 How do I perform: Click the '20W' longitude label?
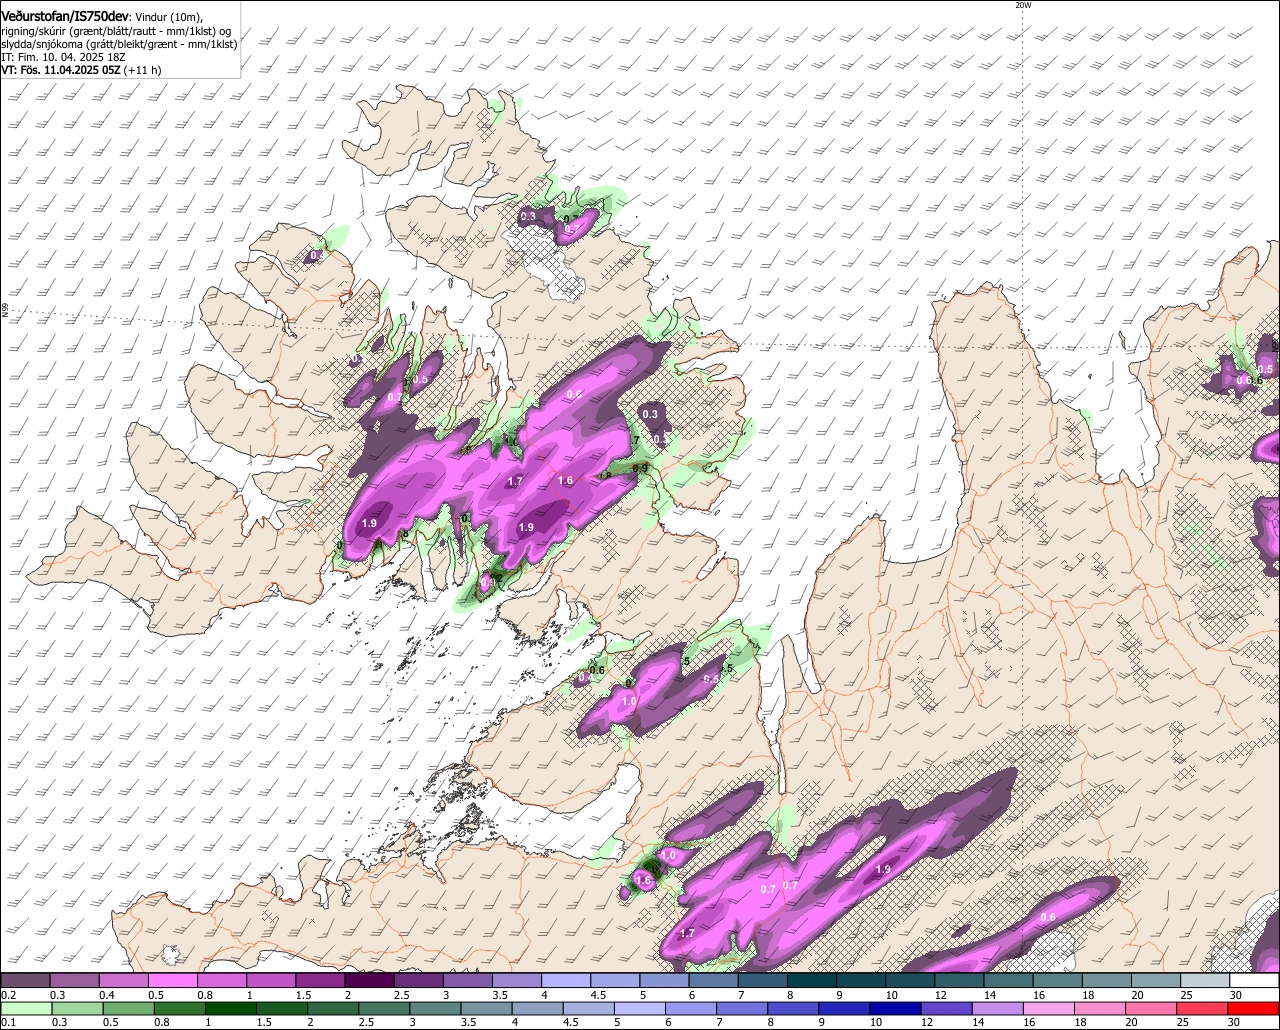point(1023,5)
